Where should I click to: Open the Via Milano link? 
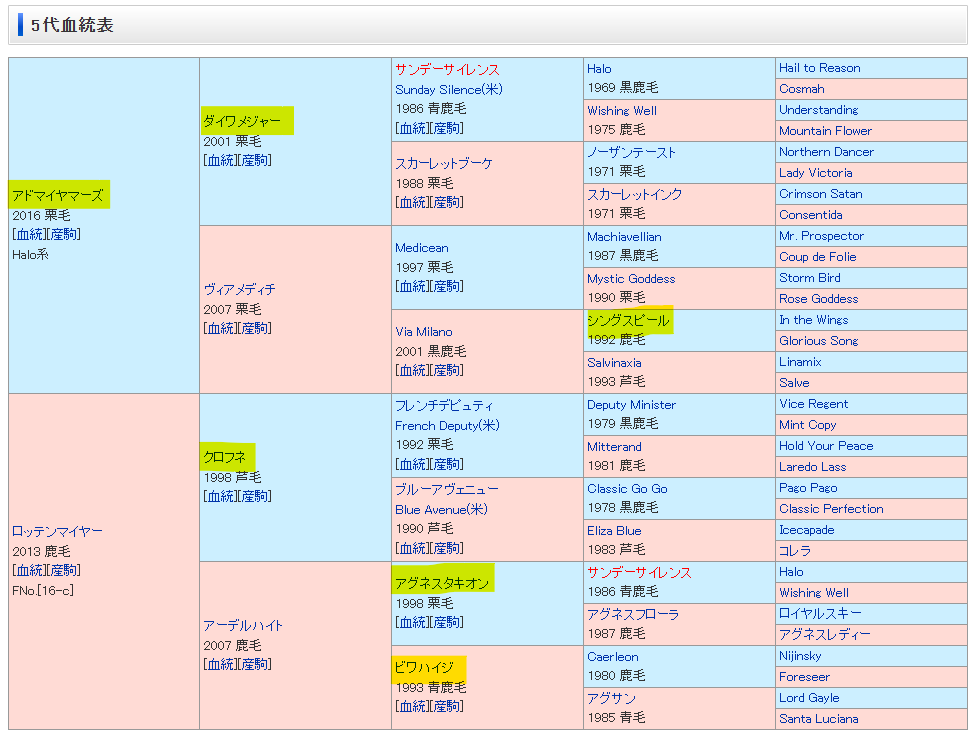(x=423, y=331)
